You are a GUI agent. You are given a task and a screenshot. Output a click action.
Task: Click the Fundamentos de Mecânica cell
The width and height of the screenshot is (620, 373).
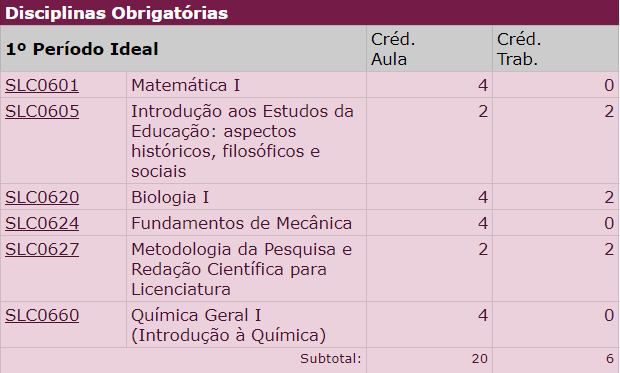(246, 223)
